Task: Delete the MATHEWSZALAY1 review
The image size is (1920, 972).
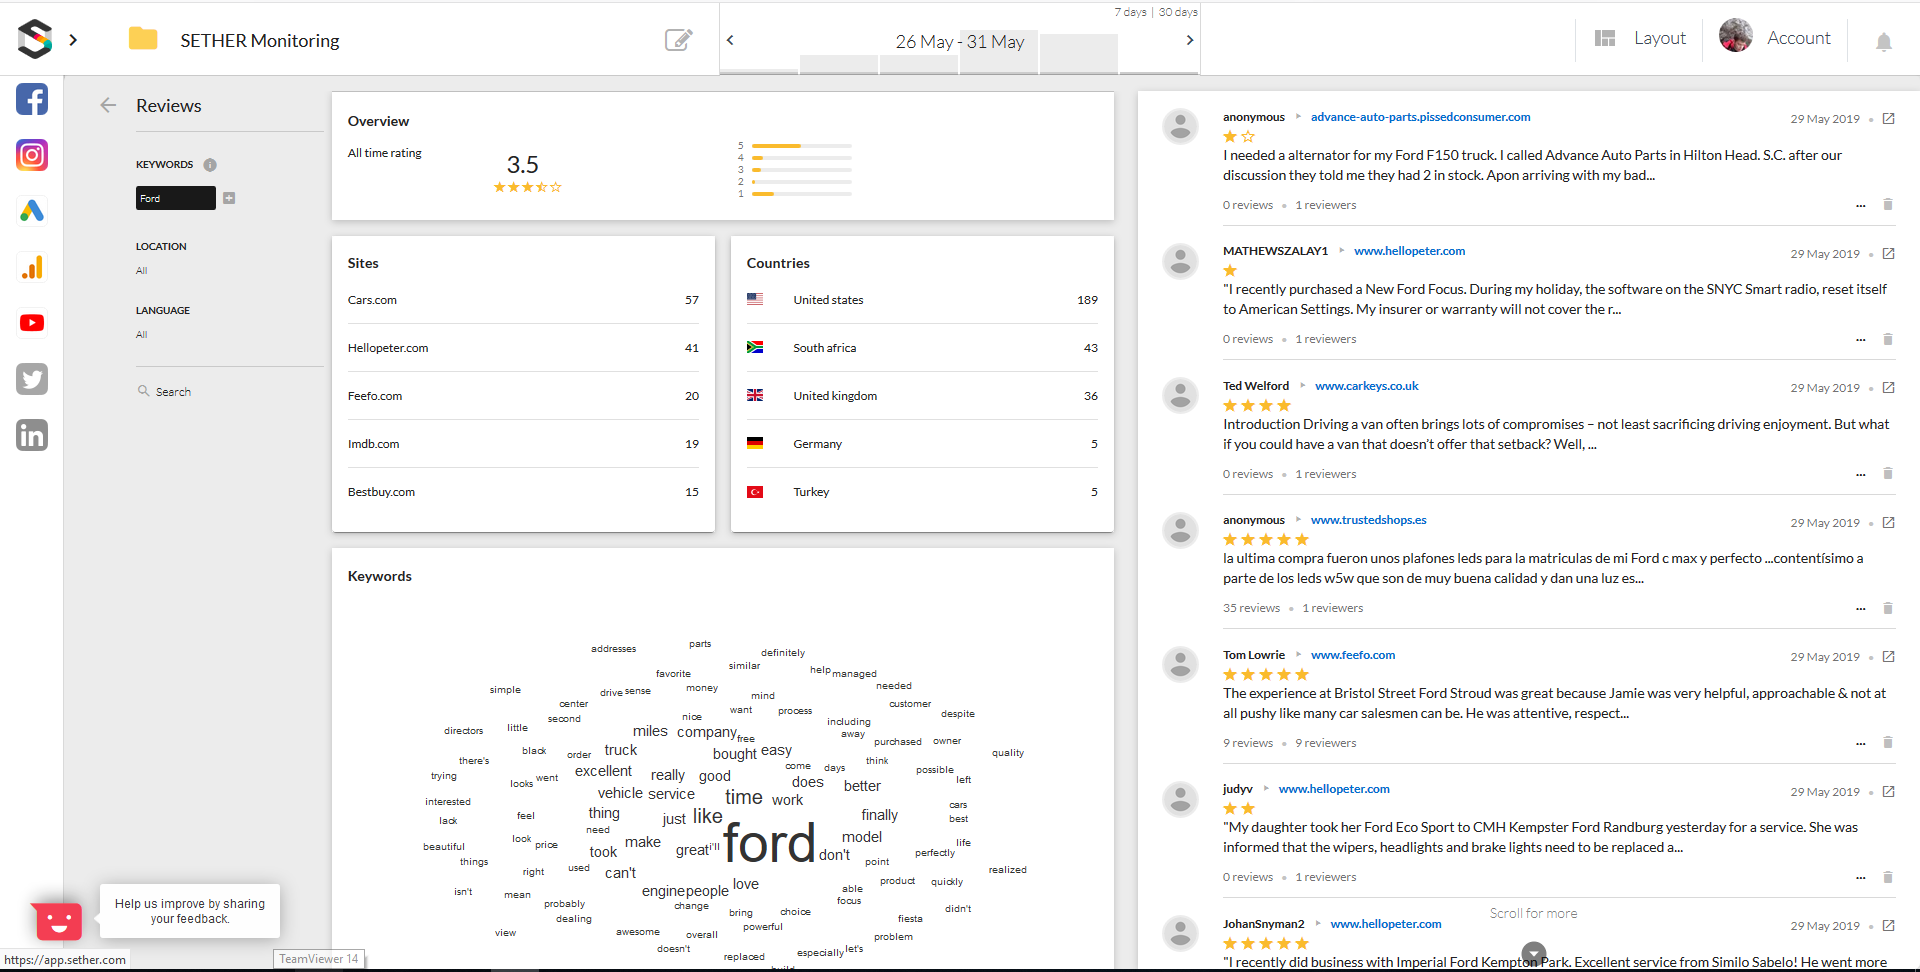Action: click(x=1888, y=339)
